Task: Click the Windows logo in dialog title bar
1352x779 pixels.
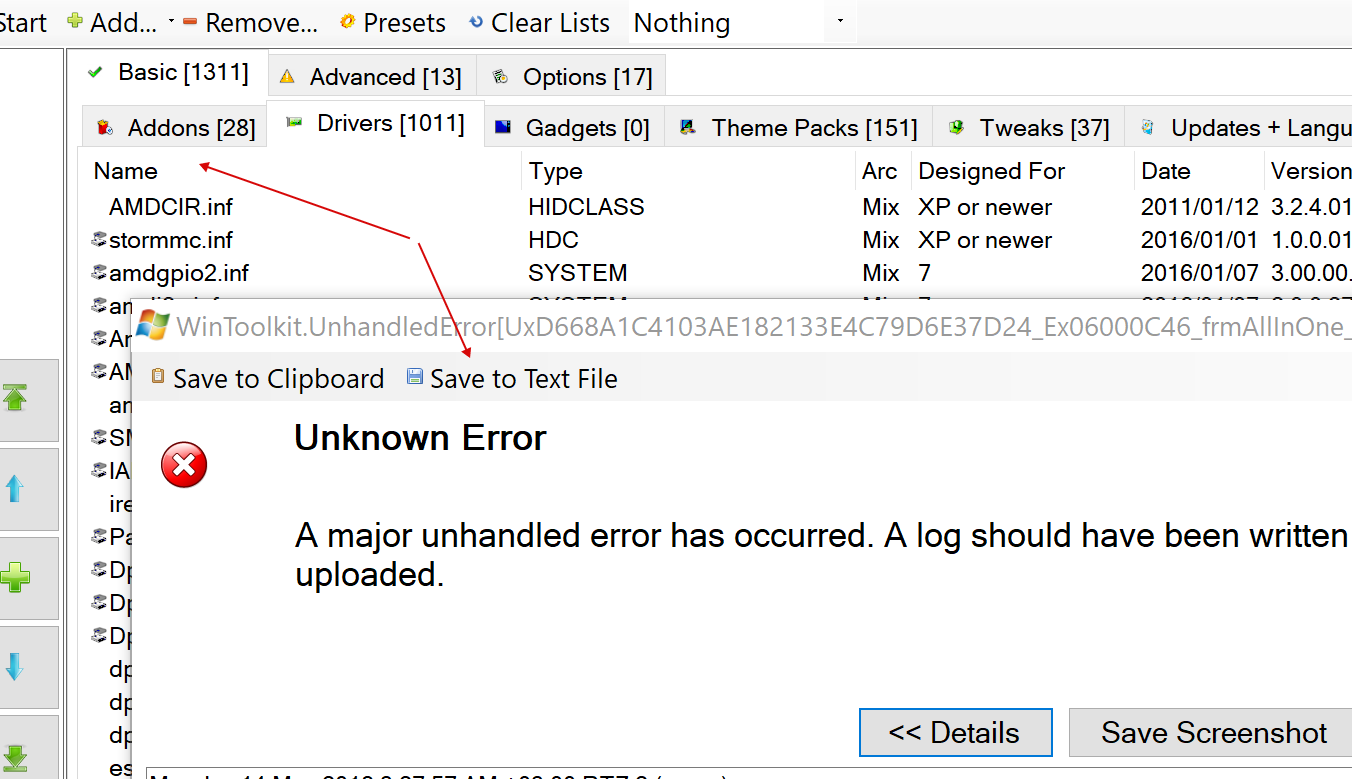Action: [152, 325]
